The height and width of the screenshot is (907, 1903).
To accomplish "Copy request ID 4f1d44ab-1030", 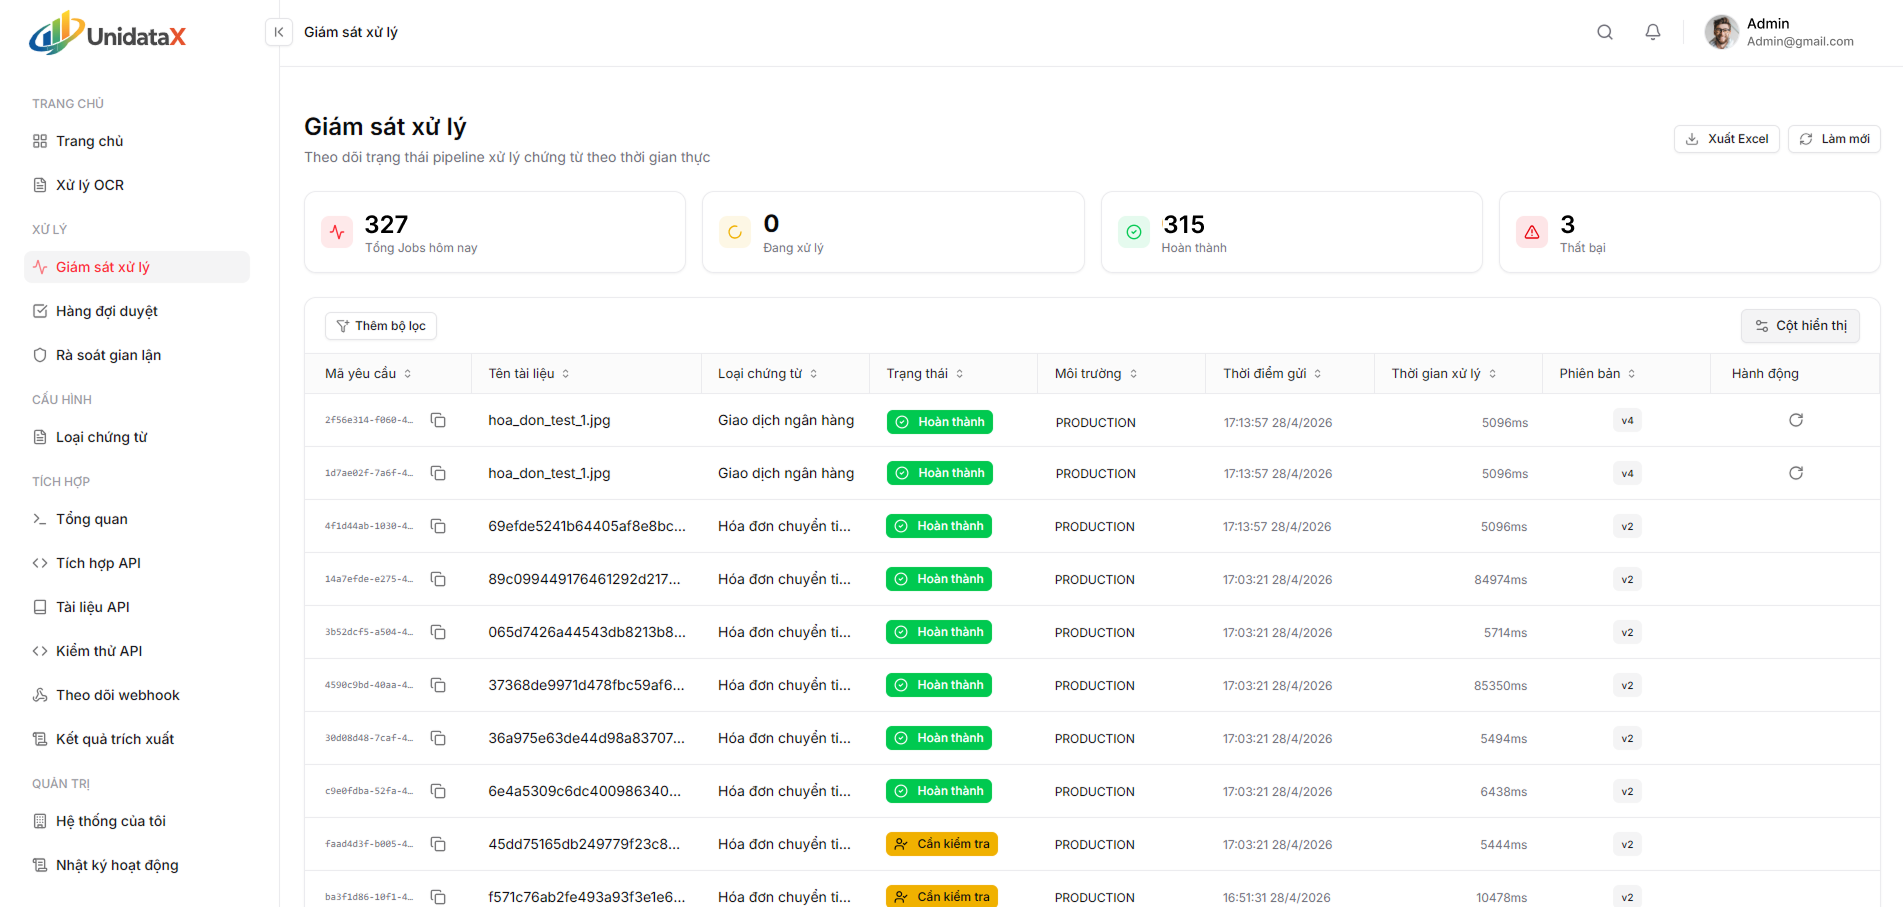I will tap(438, 526).
